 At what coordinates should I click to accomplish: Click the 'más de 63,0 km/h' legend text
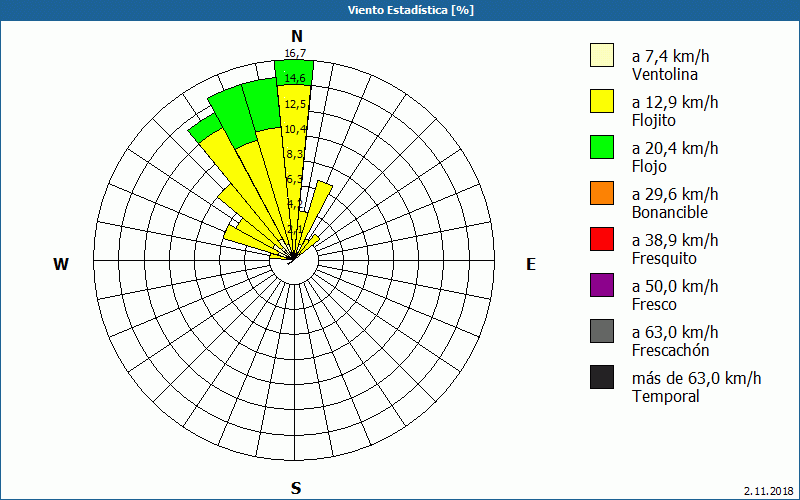coord(696,378)
